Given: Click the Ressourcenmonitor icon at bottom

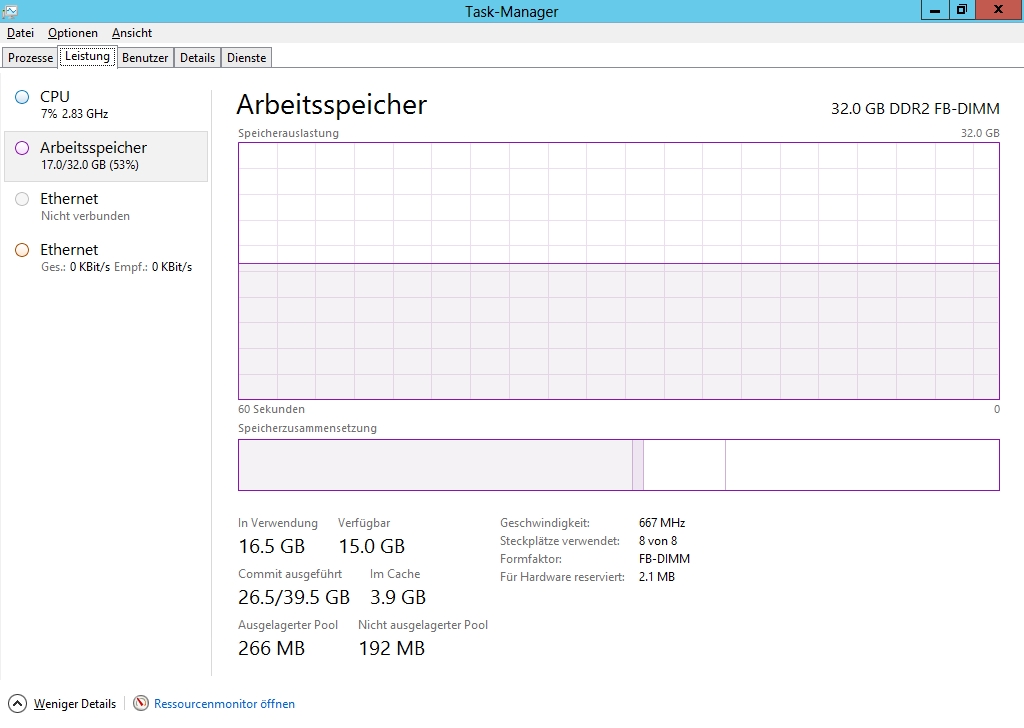Looking at the screenshot, I should [x=141, y=704].
